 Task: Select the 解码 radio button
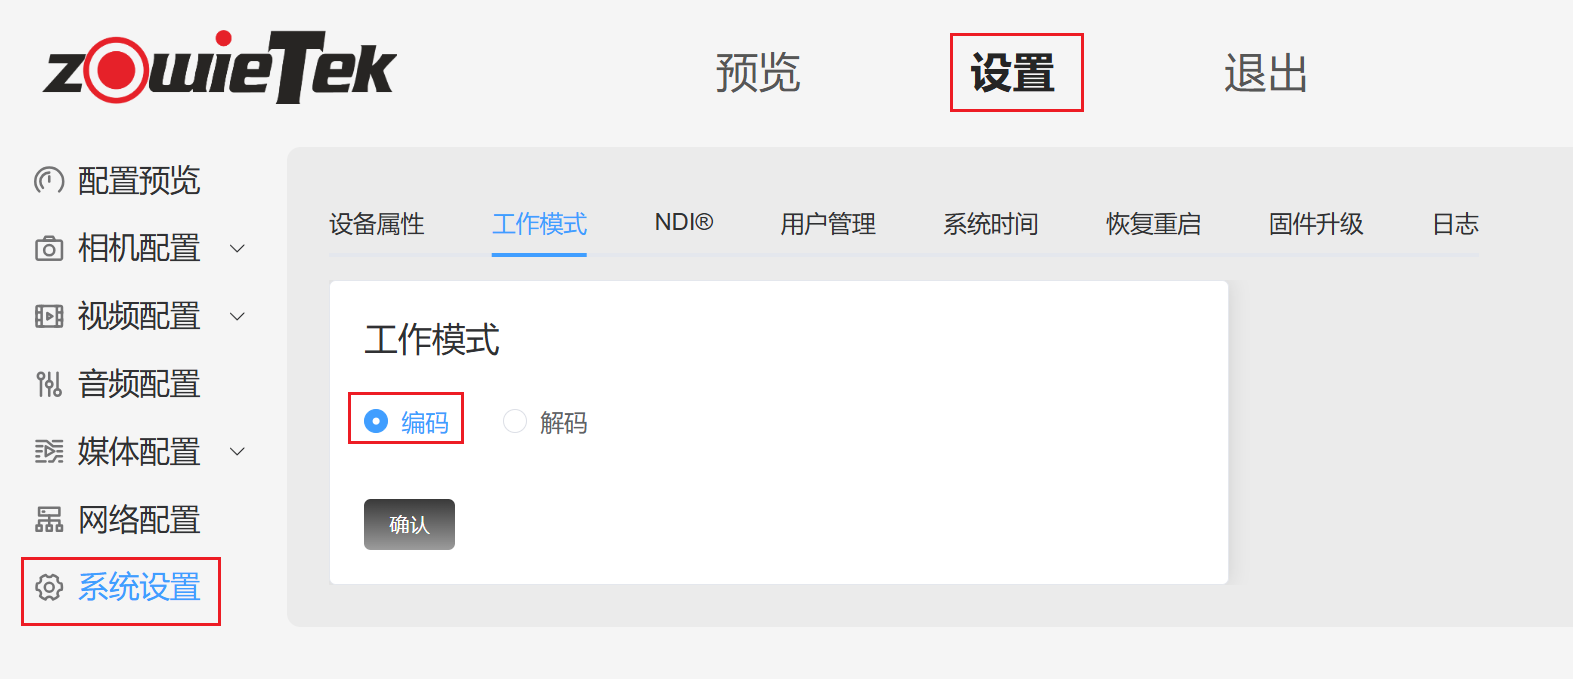coord(515,421)
